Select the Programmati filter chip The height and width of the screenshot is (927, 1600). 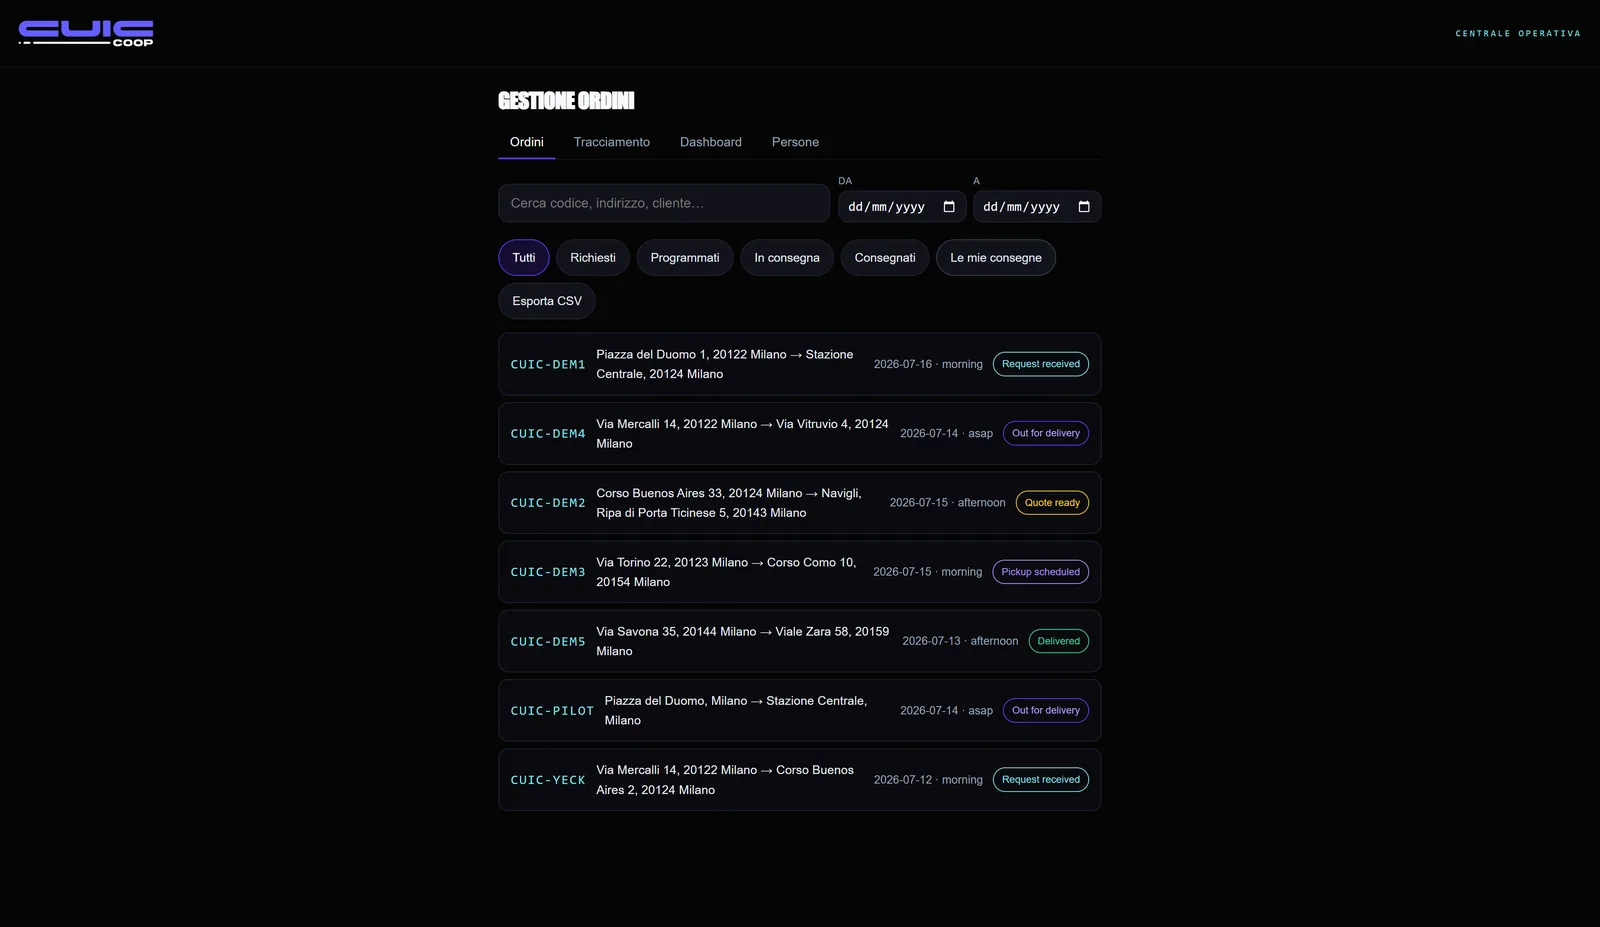click(685, 258)
